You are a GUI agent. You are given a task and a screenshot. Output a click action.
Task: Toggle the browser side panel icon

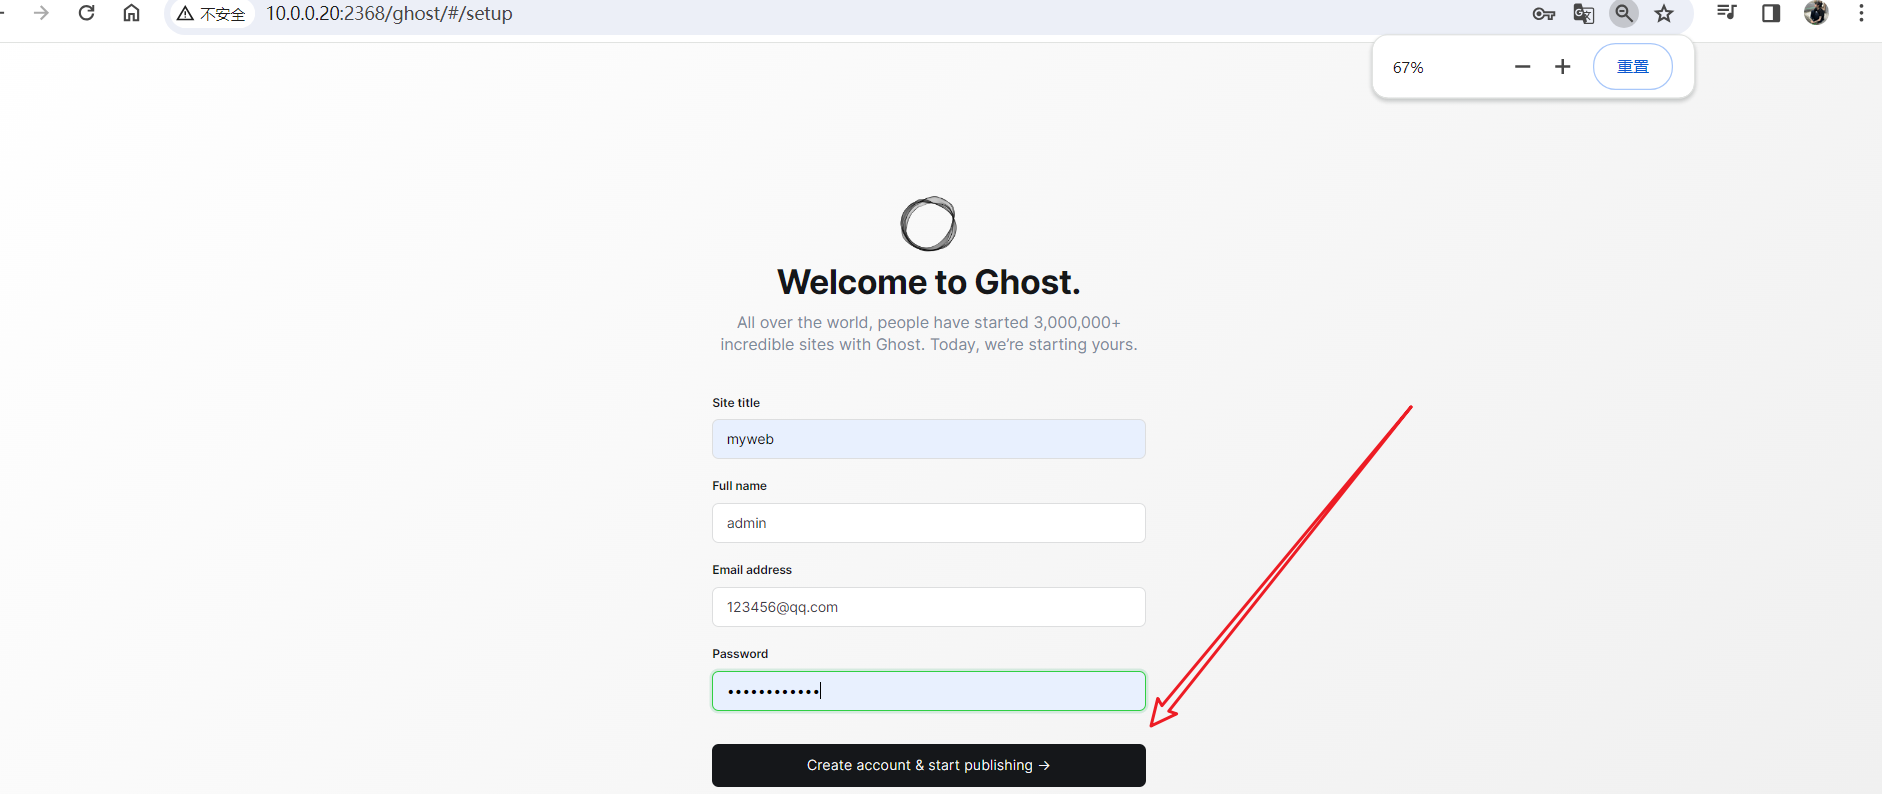point(1771,13)
